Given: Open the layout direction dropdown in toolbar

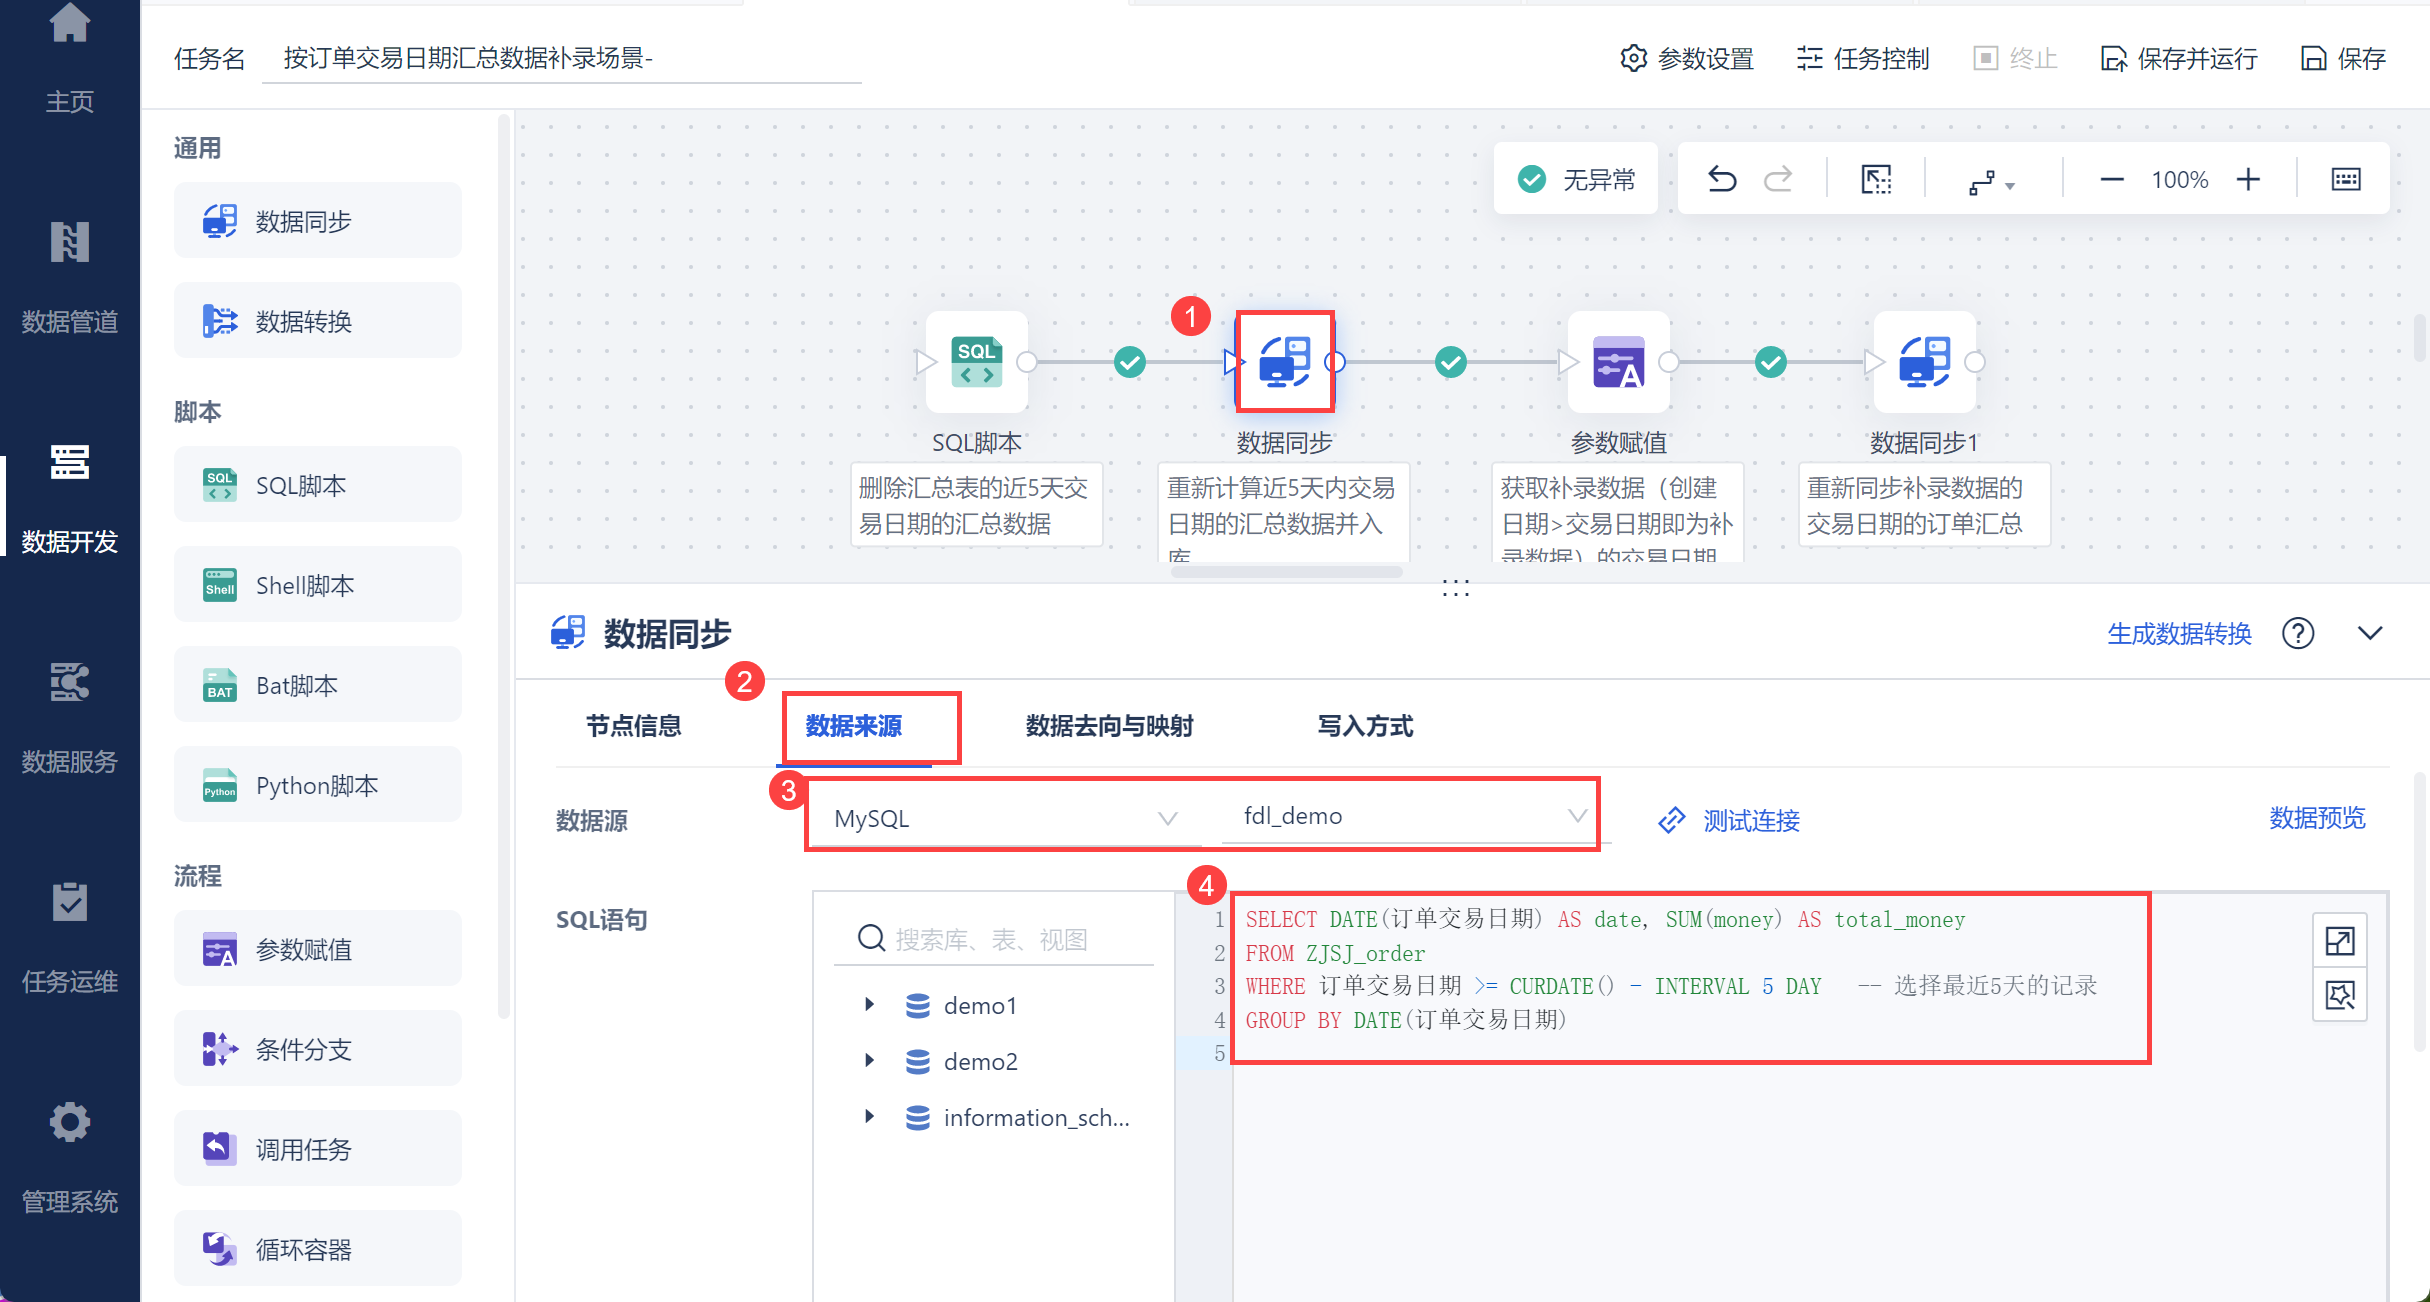Looking at the screenshot, I should pyautogui.click(x=1990, y=182).
